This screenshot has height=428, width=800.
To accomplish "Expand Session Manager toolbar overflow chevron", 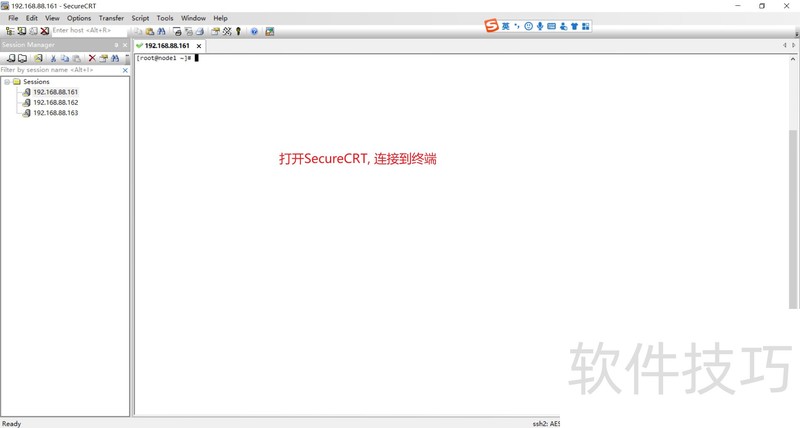I will pyautogui.click(x=127, y=59).
